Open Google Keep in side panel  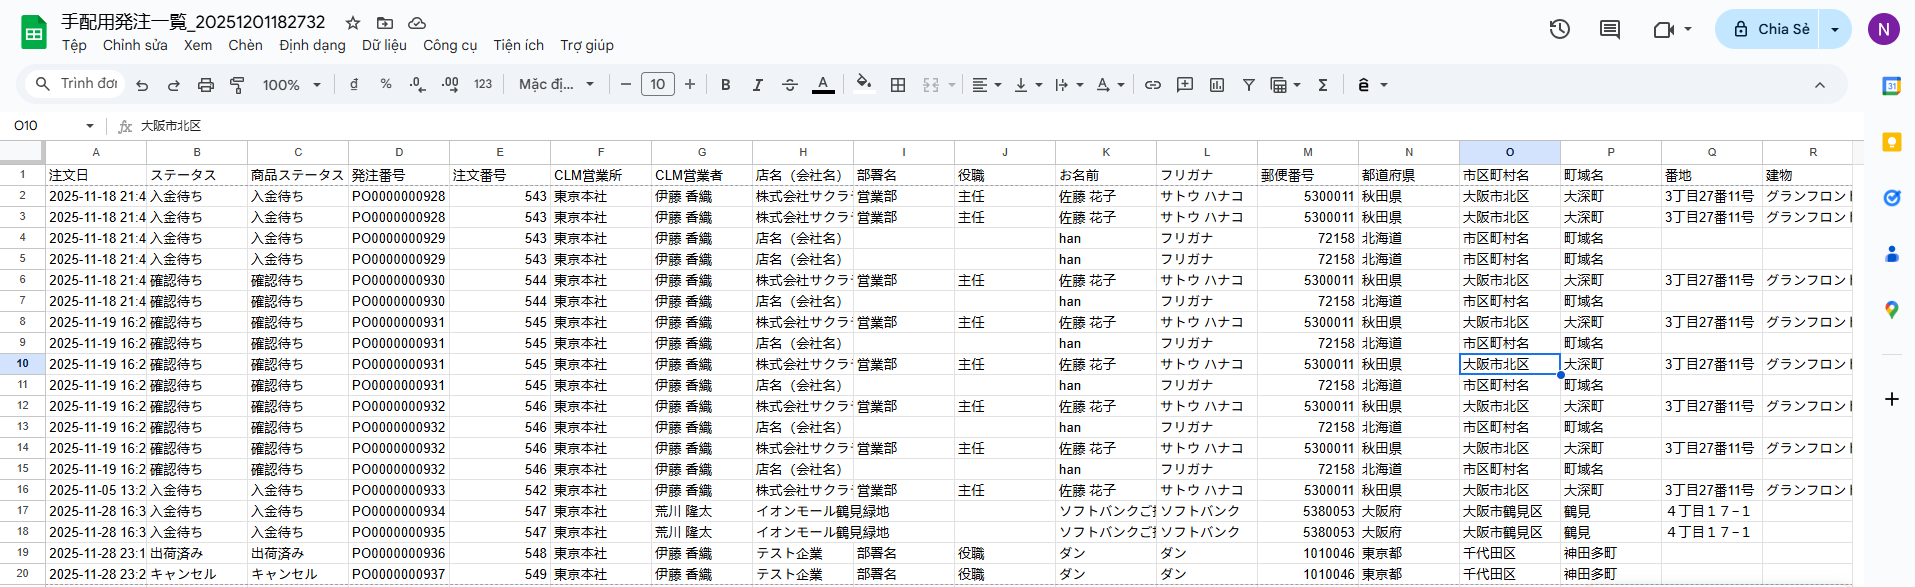(1891, 142)
